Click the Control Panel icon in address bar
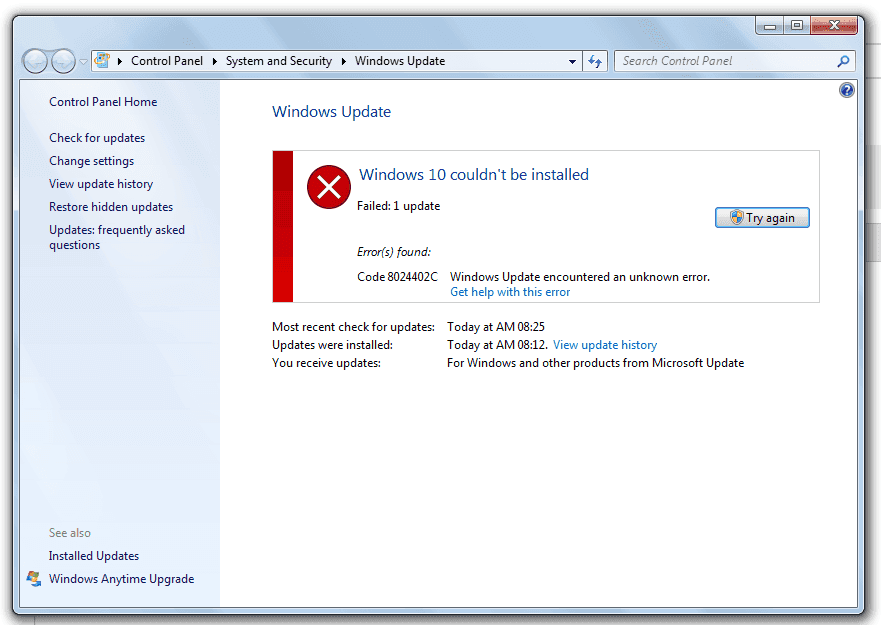This screenshot has width=881, height=625. tap(103, 60)
